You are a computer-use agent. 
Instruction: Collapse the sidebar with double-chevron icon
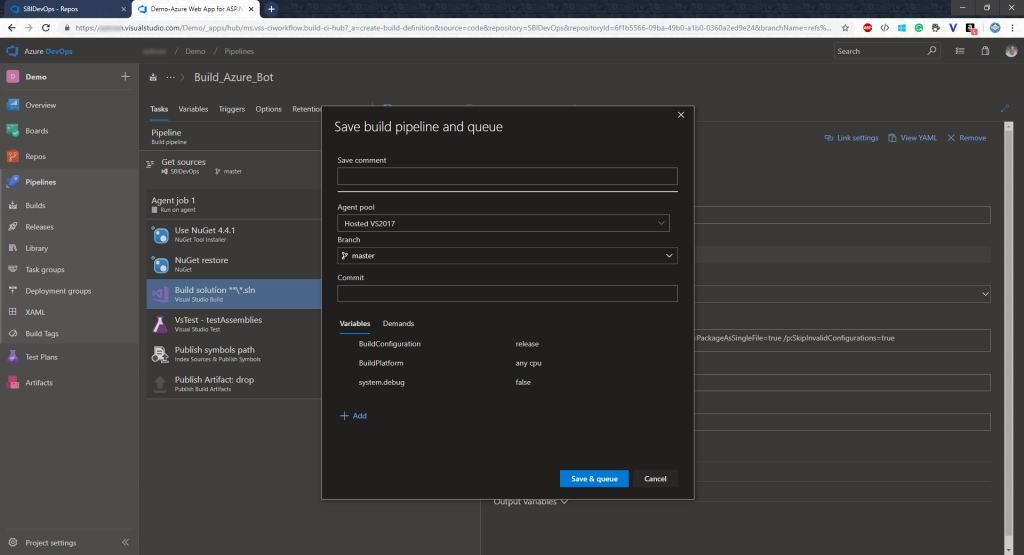click(125, 543)
